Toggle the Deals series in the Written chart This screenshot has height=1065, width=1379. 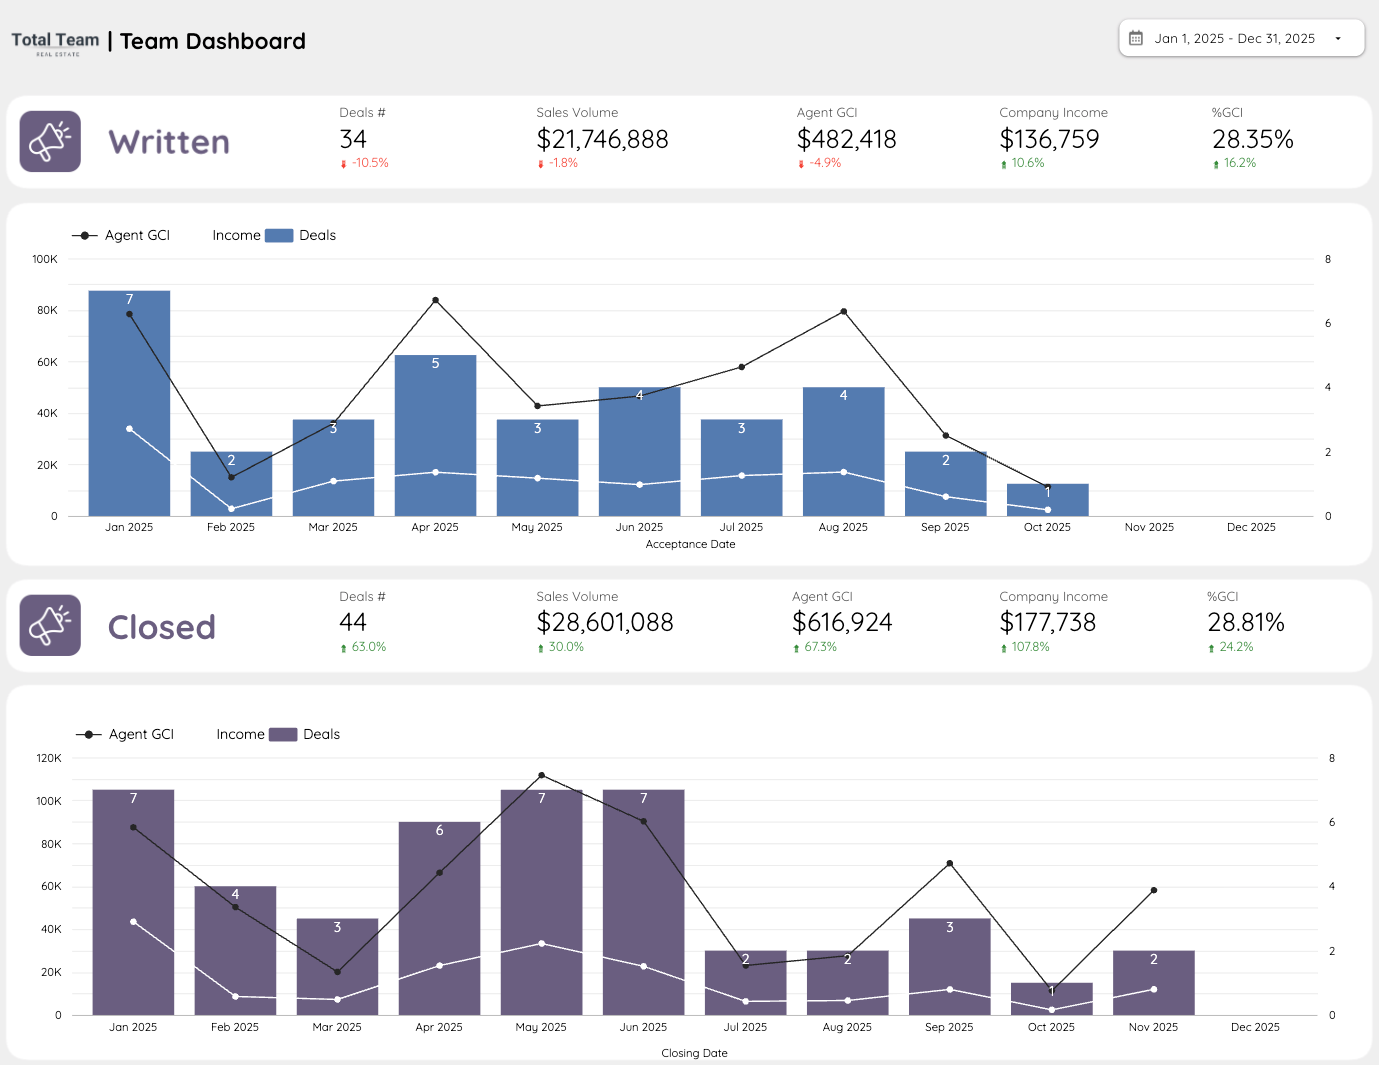[317, 235]
